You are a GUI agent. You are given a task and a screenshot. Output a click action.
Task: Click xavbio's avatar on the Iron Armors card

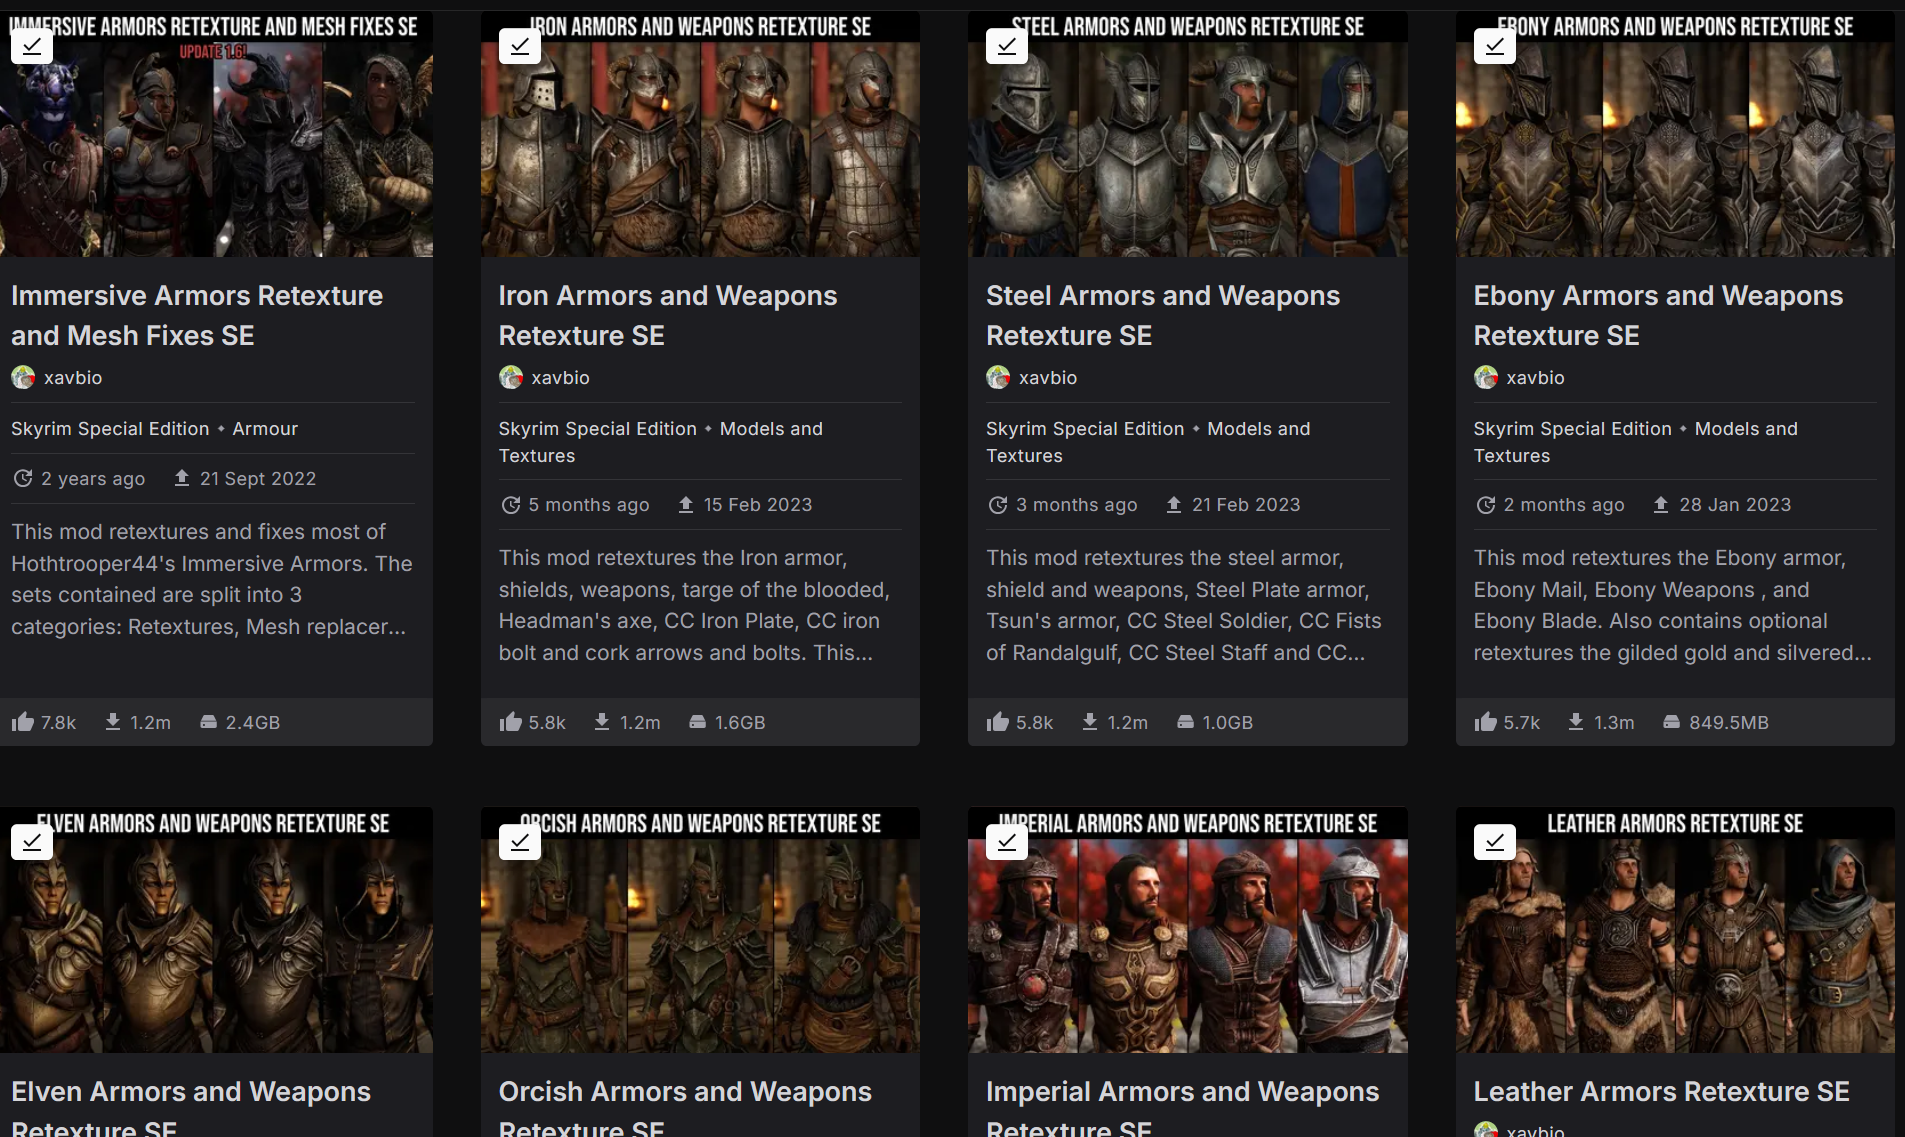click(511, 377)
